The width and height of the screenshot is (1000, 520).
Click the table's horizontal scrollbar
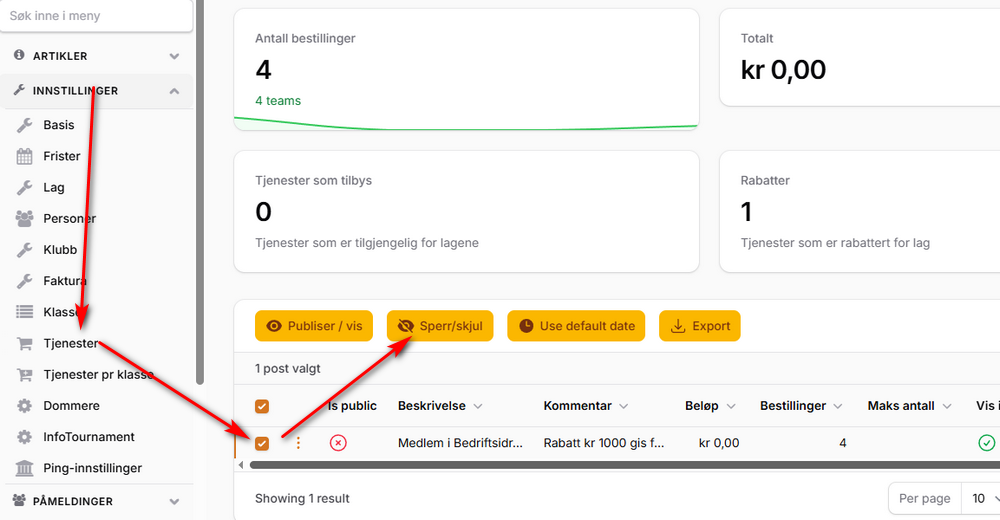click(x=600, y=464)
